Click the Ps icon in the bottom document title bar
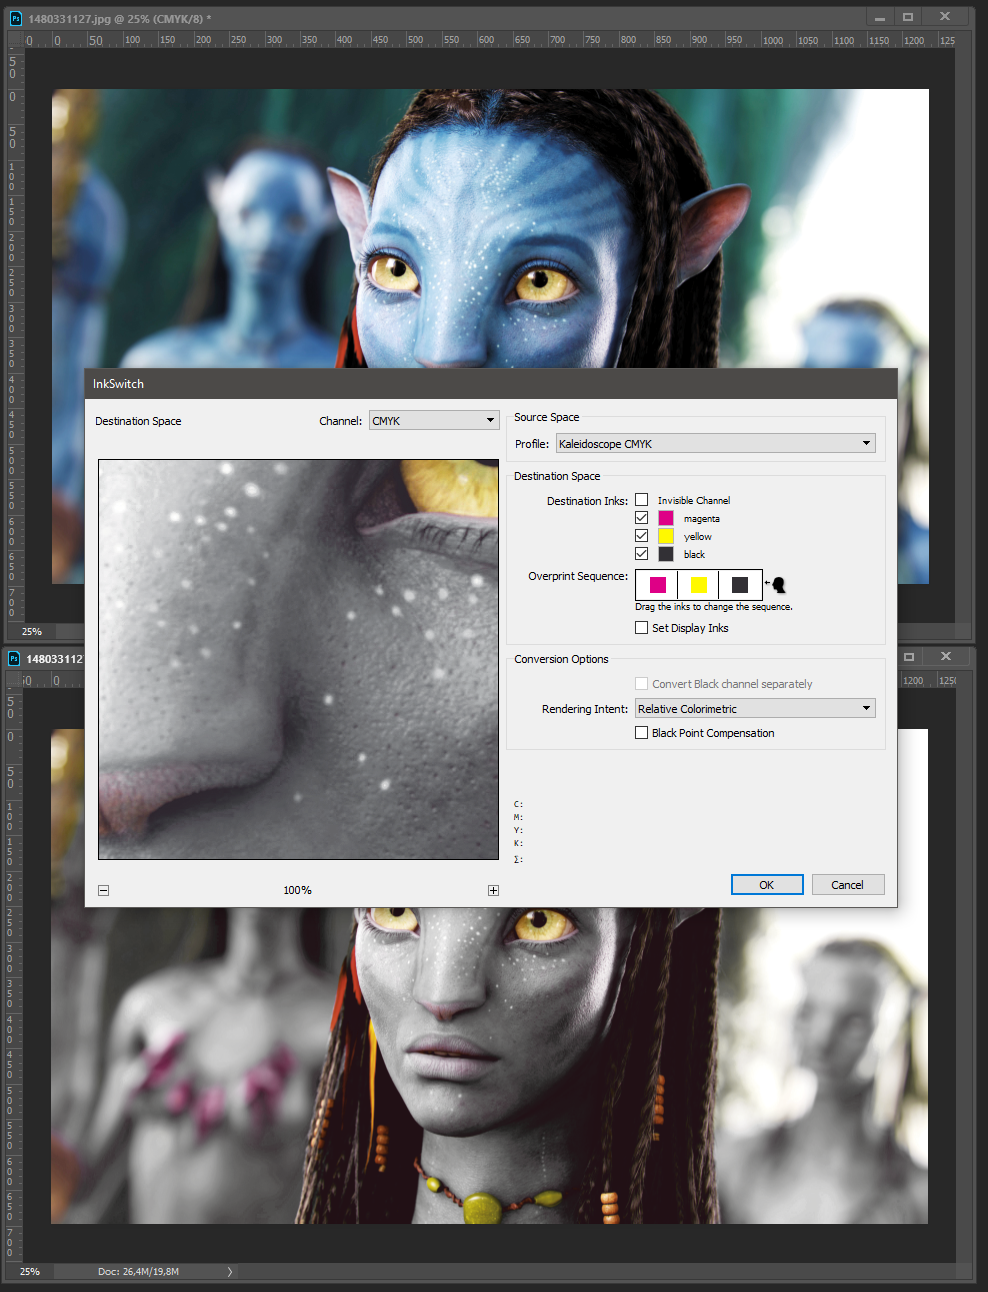Viewport: 988px width, 1292px height. pos(14,658)
